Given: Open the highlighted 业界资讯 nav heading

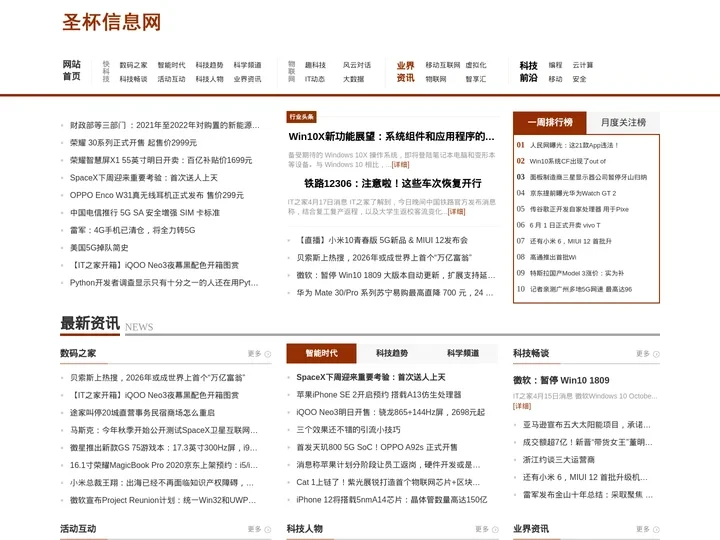Looking at the screenshot, I should pyautogui.click(x=405, y=72).
